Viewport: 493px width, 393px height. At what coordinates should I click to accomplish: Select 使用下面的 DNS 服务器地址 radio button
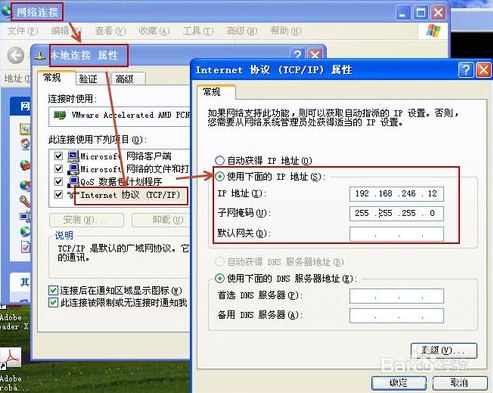(x=220, y=278)
